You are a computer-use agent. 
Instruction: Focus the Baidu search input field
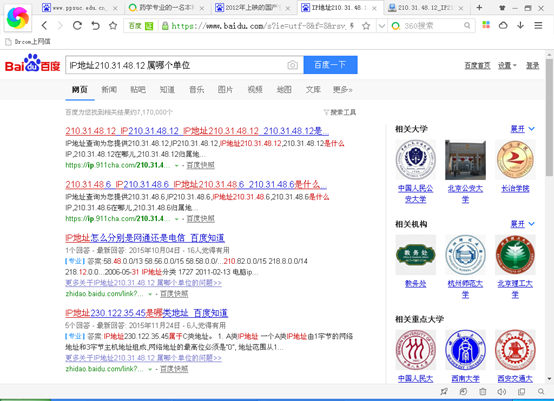tap(177, 65)
